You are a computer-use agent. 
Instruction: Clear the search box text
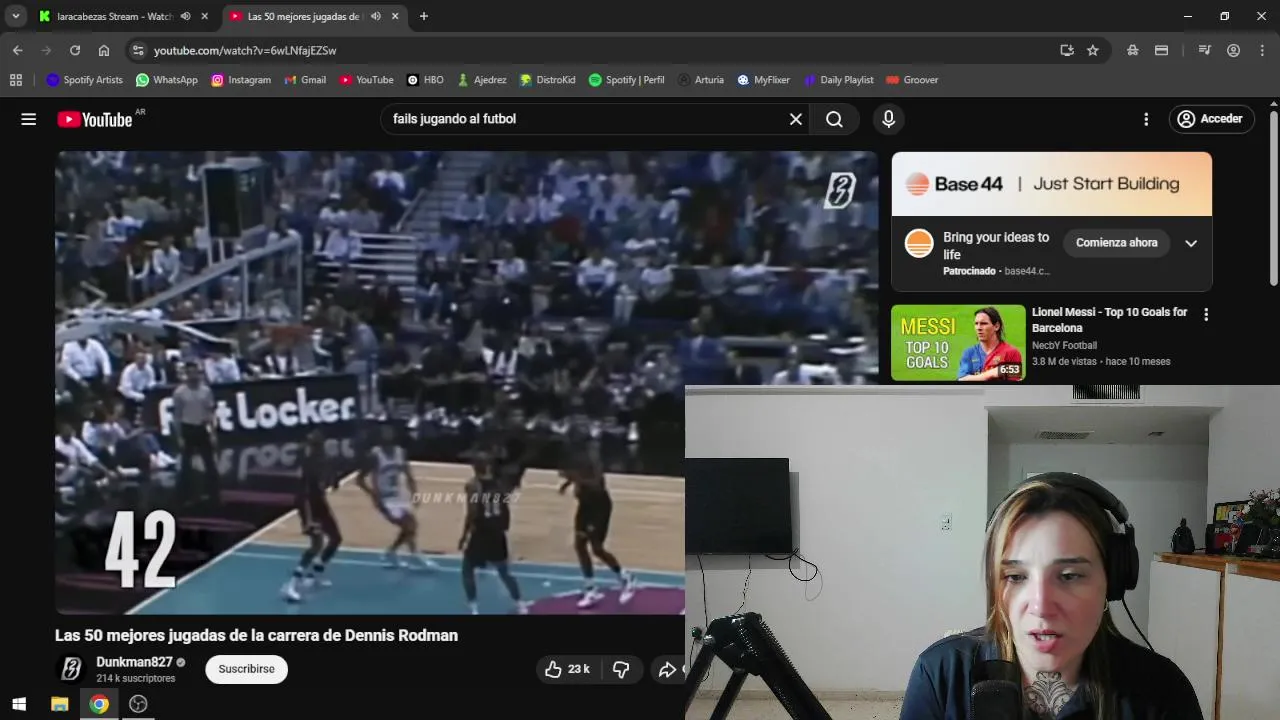coord(796,119)
